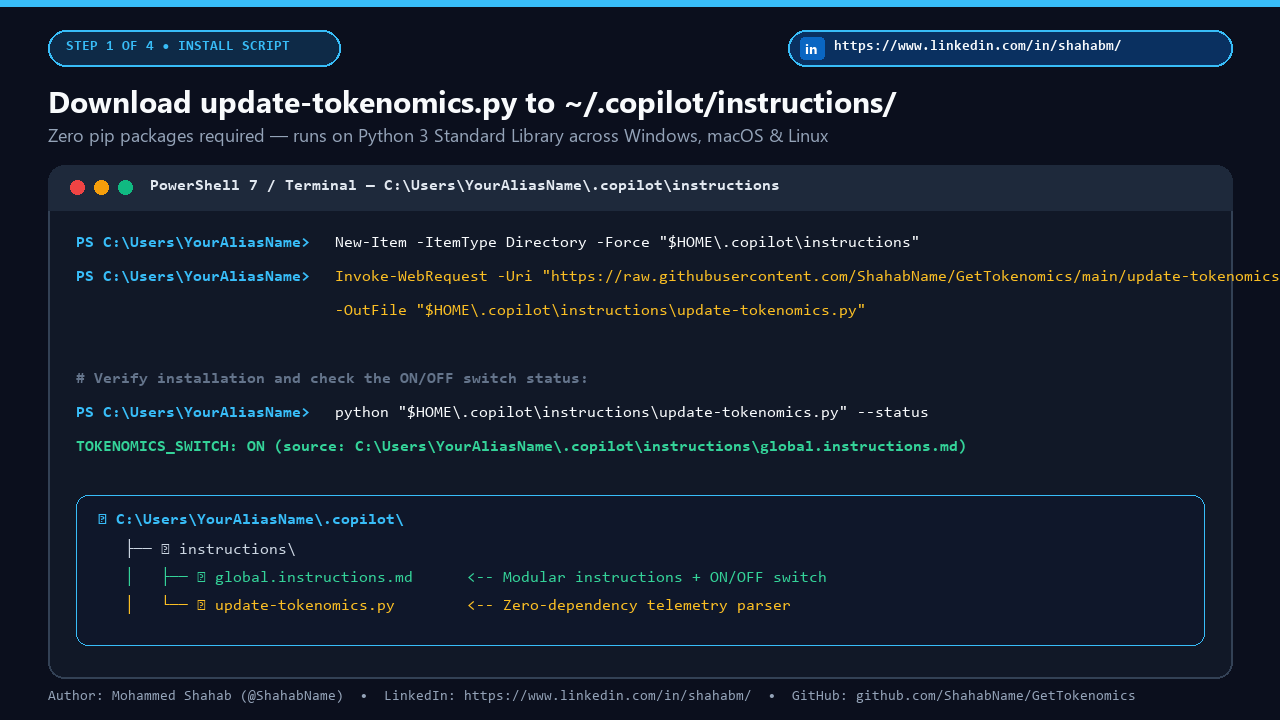Click the Modular instructions + ON/OFF switch note

647,577
